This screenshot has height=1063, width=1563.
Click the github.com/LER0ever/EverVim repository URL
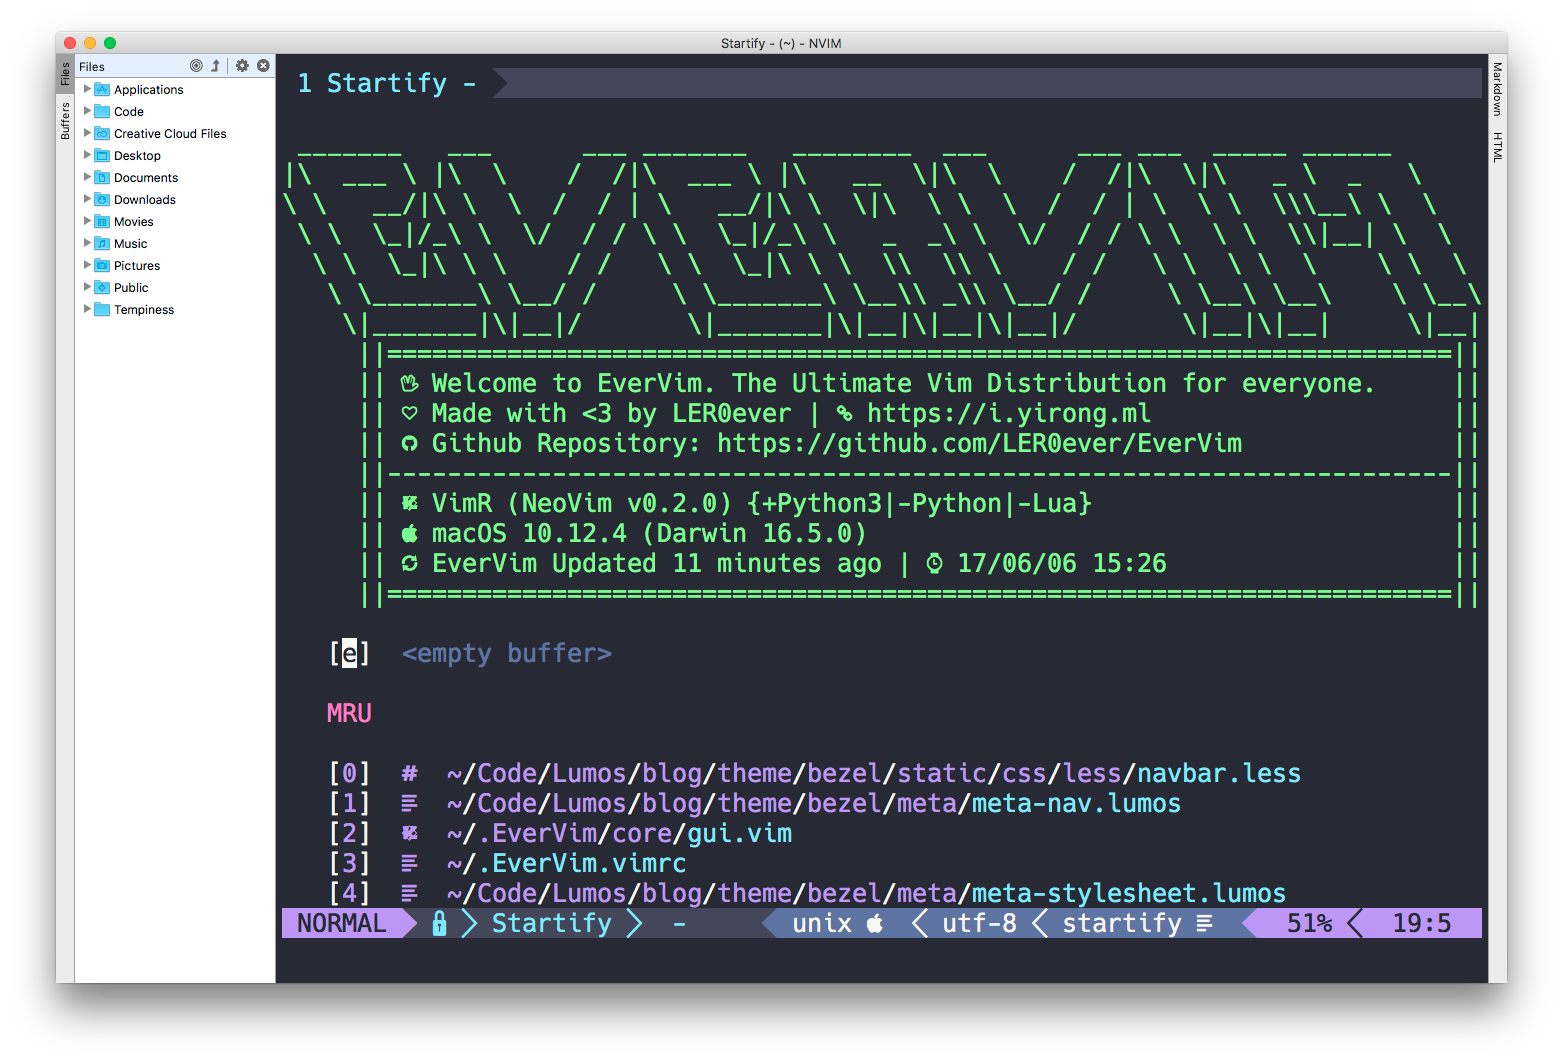980,443
